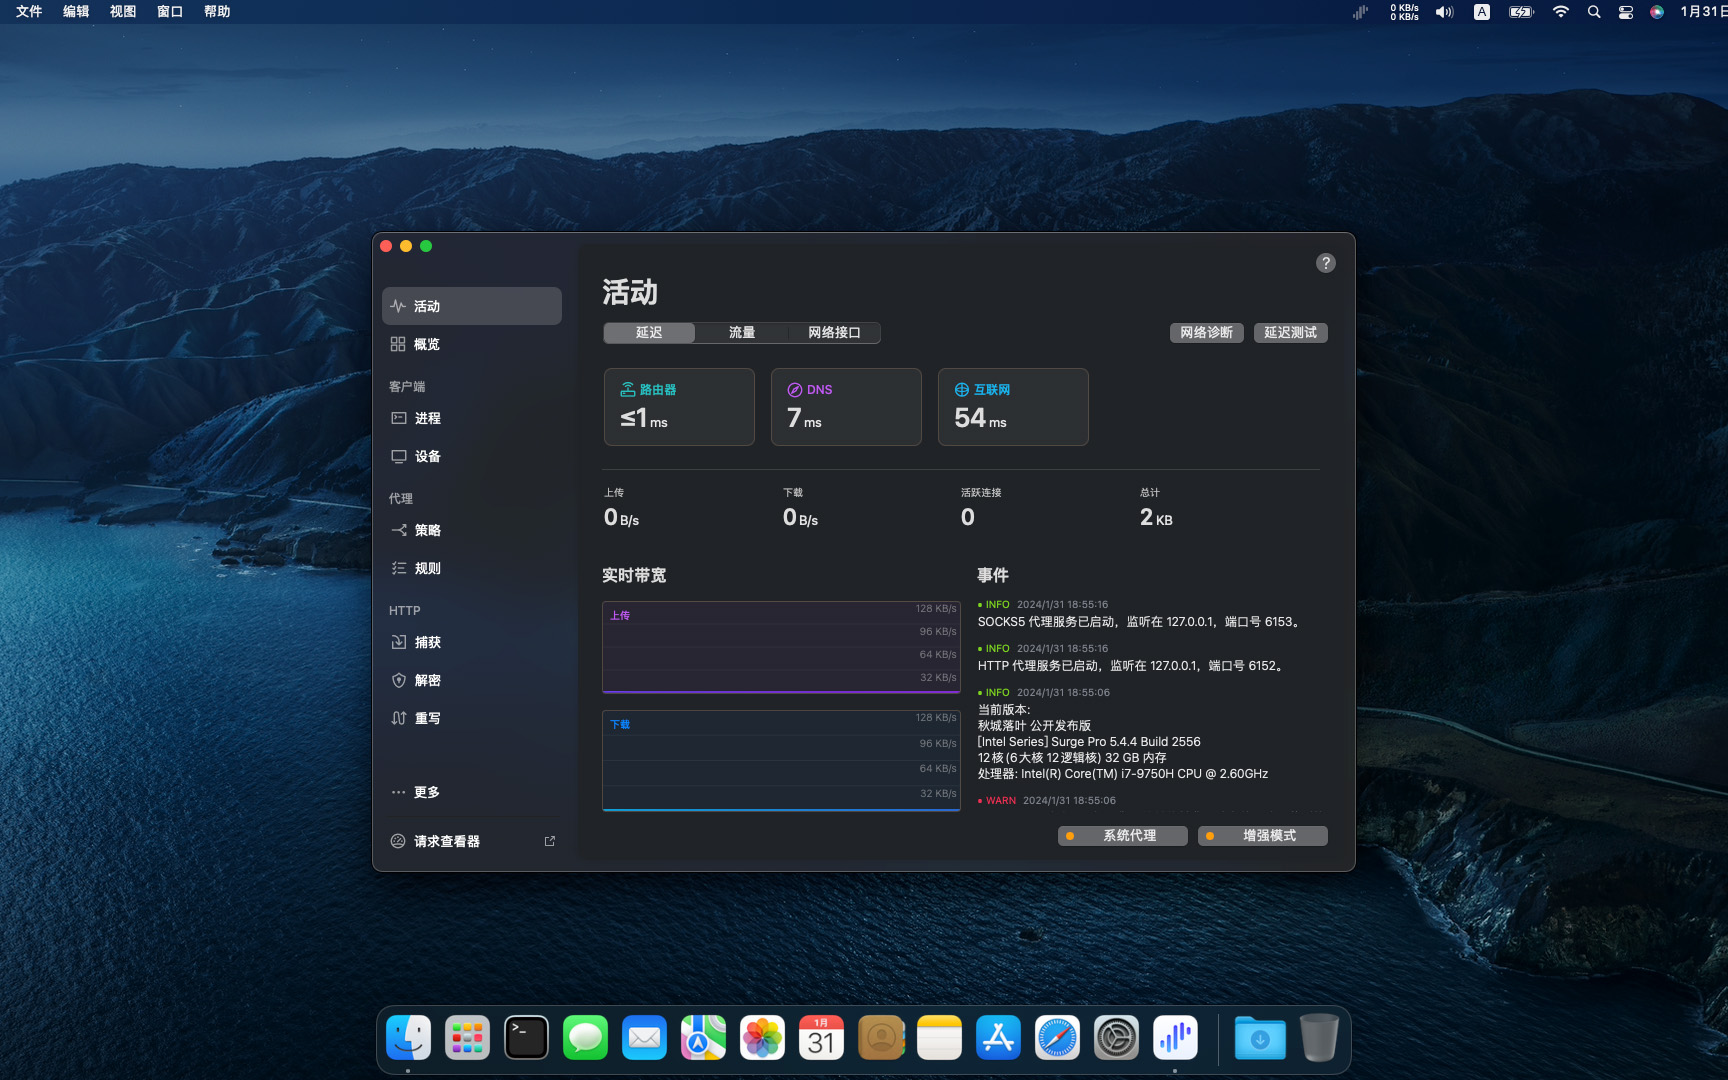Viewport: 1728px width, 1080px height.
Task: Toggle the 增强模式 enhanced mode
Action: click(1262, 836)
